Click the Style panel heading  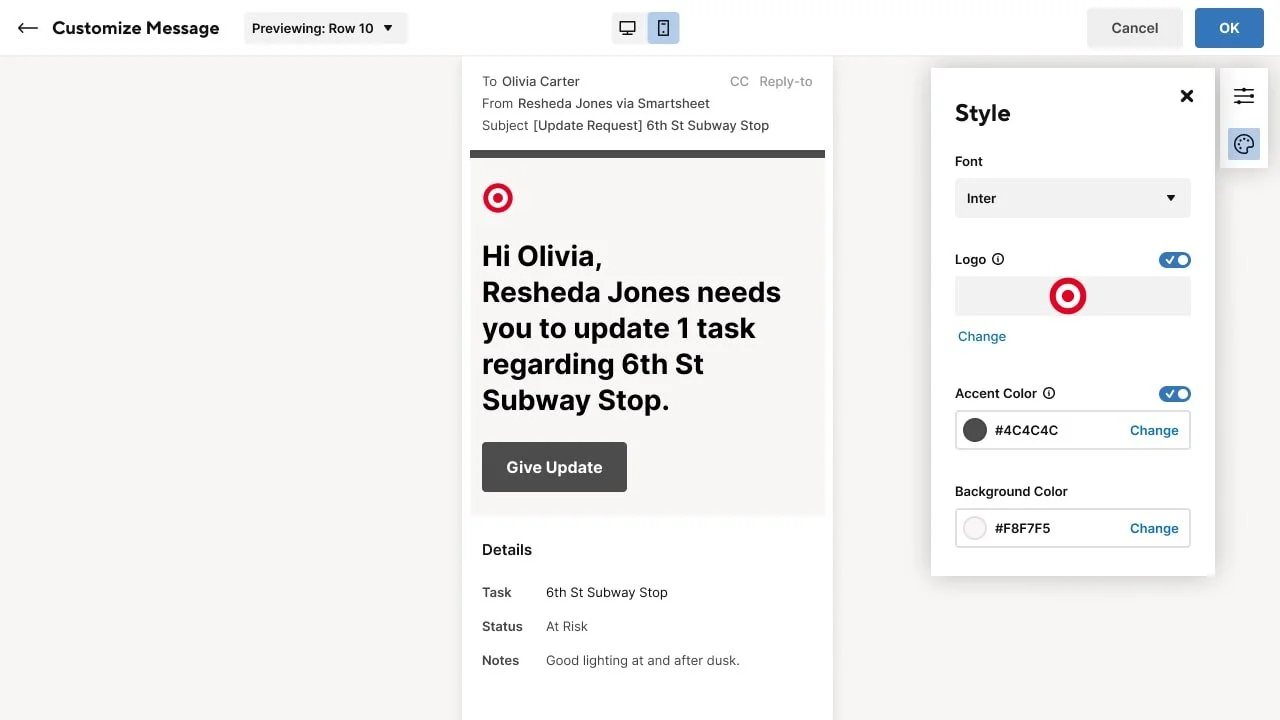(x=982, y=113)
